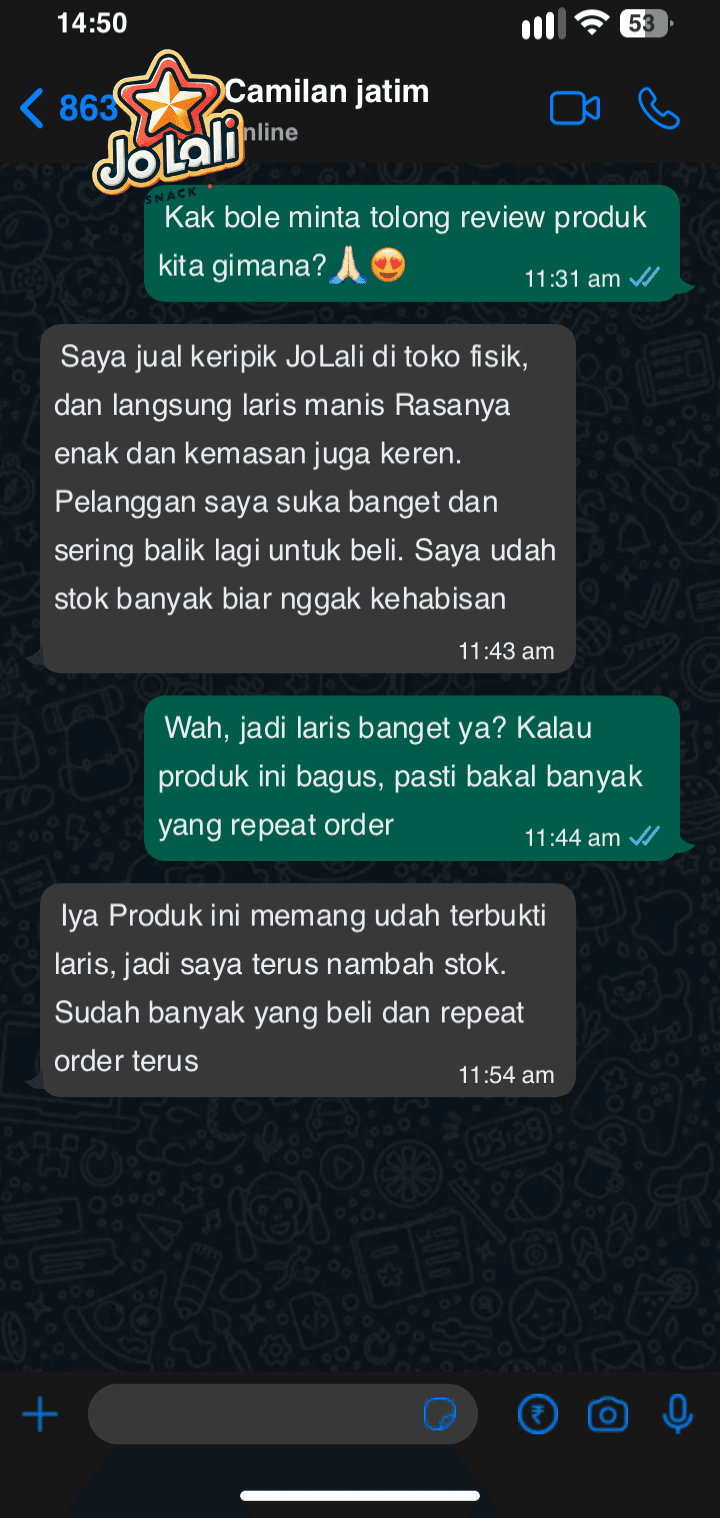Tap the rupee payment icon
This screenshot has height=1518, width=720.
point(537,1415)
